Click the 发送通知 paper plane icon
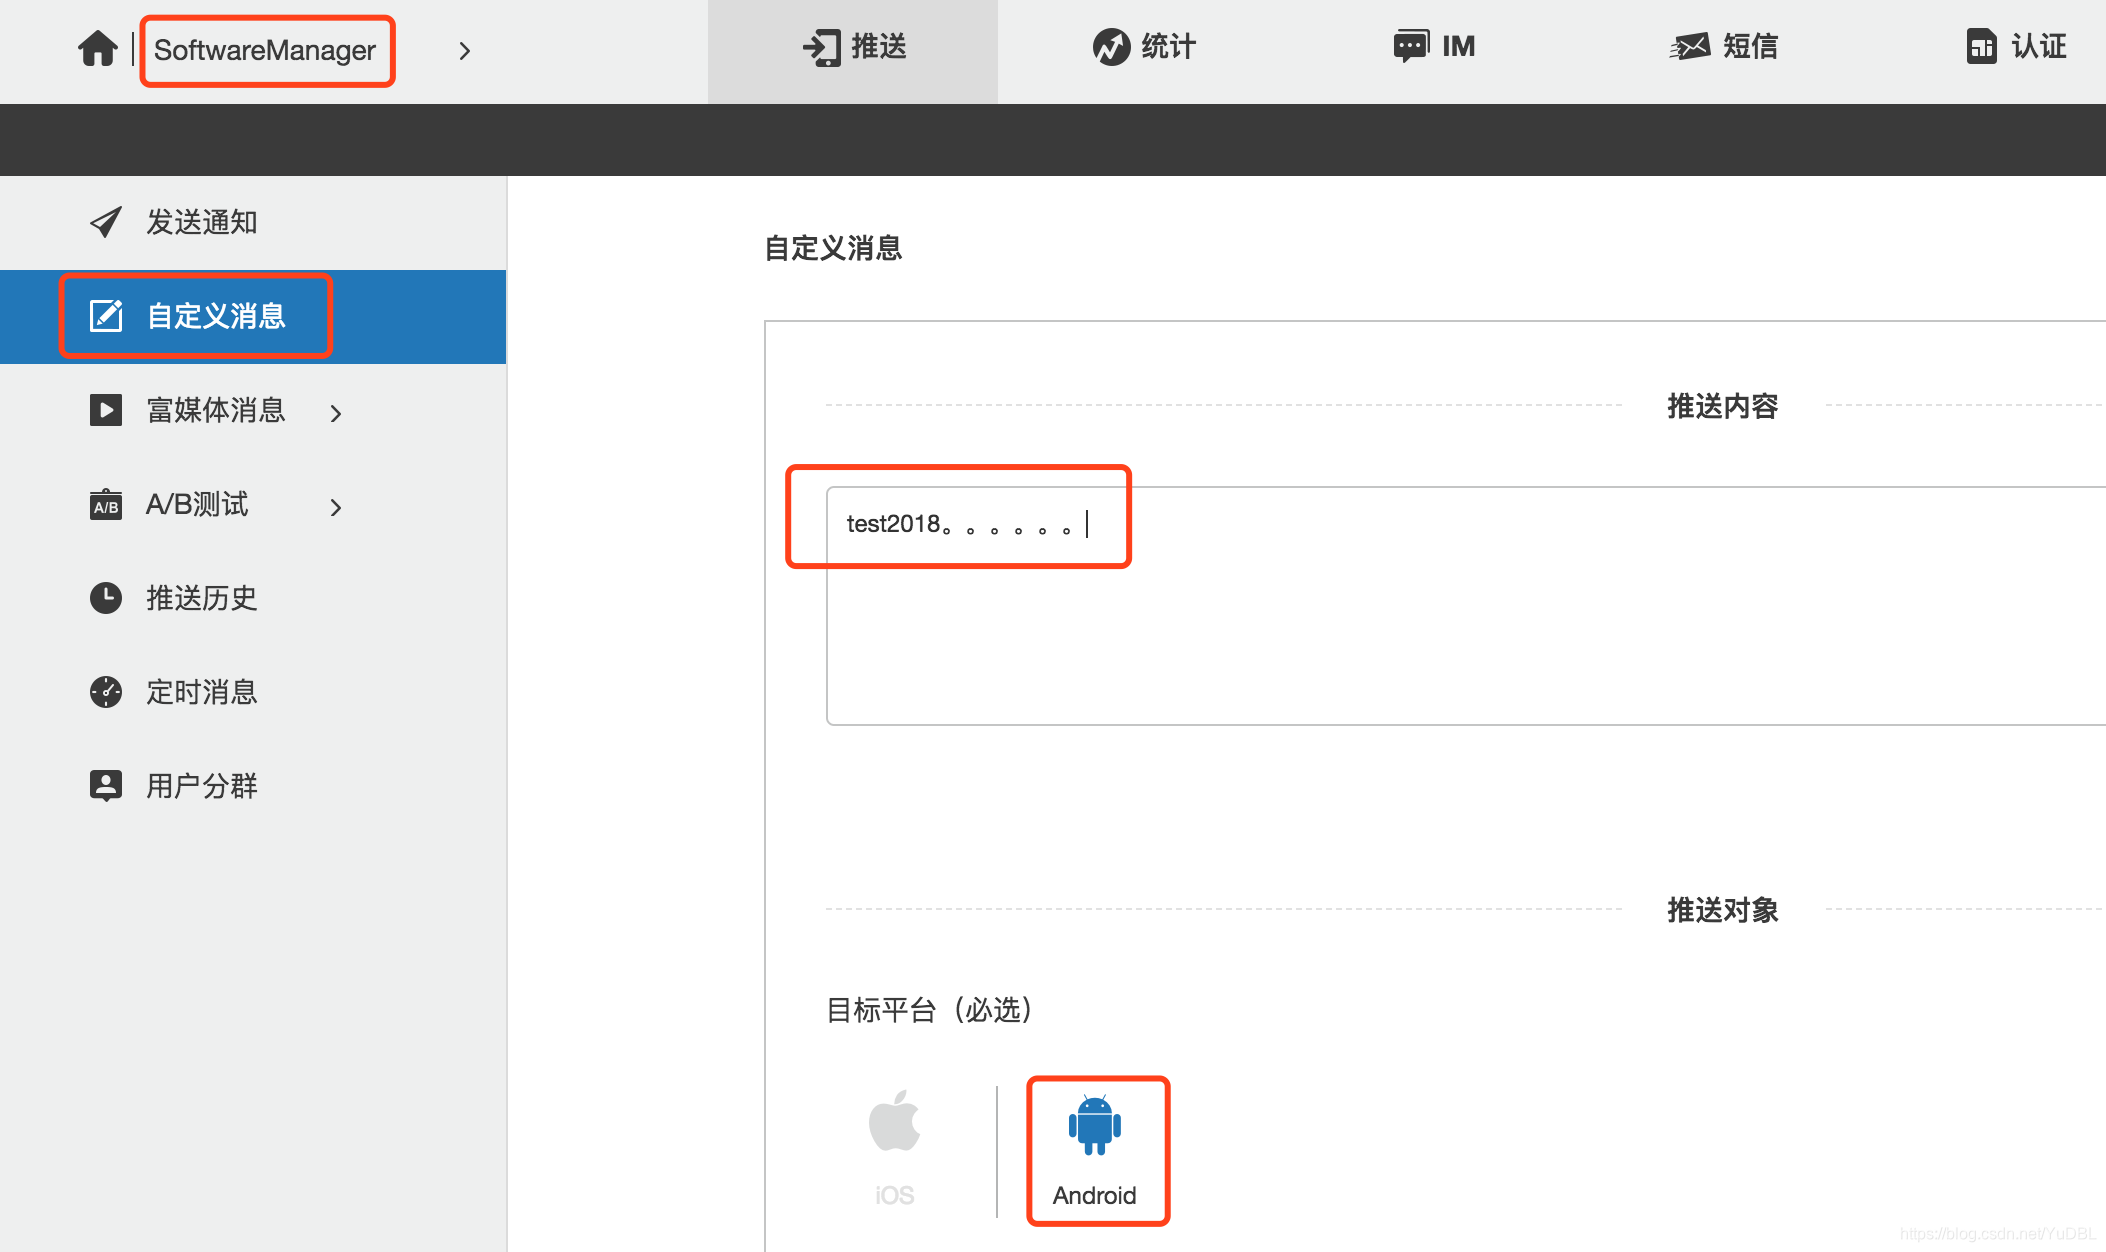This screenshot has height=1252, width=2106. point(106,221)
